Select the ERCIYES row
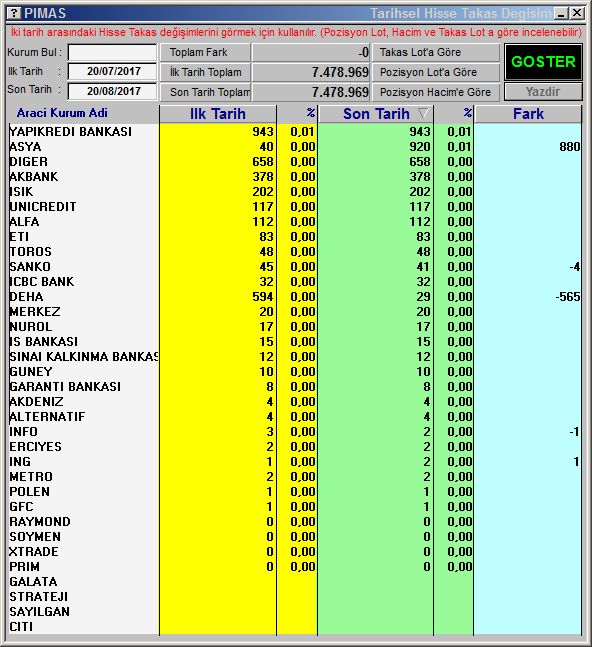This screenshot has height=647, width=592. click(x=295, y=446)
